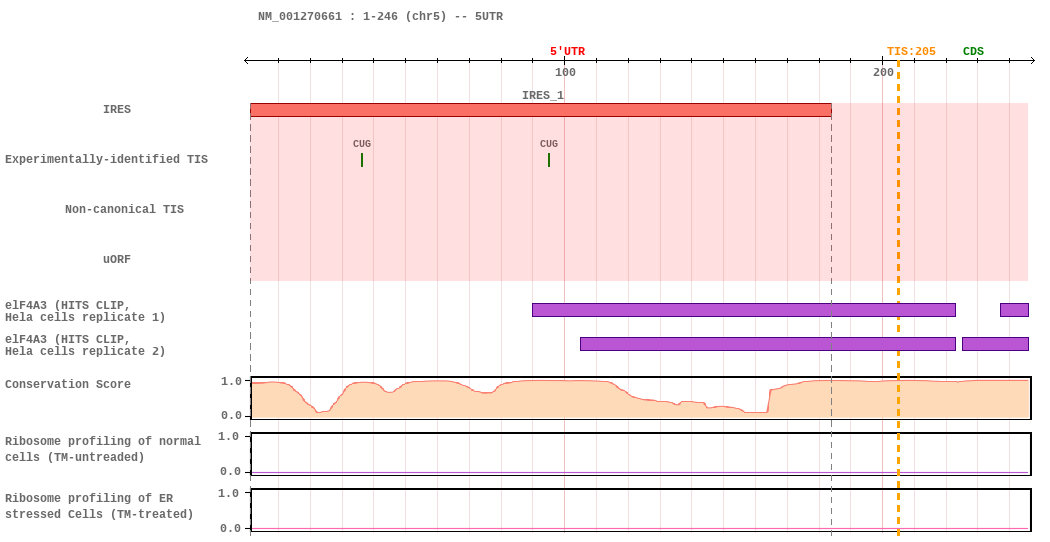1050x542 pixels.
Task: Open the TM-treated ER stressed ribosome plot
Action: pos(640,510)
